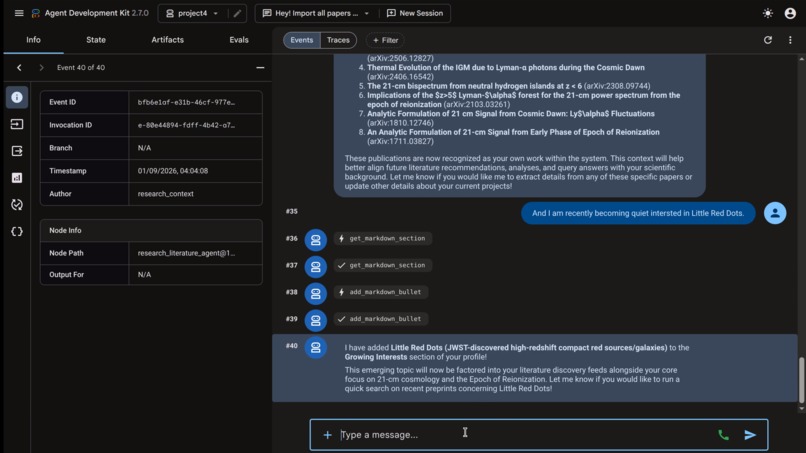The image size is (806, 453).
Task: Go to previous event with left chevron
Action: coord(19,68)
